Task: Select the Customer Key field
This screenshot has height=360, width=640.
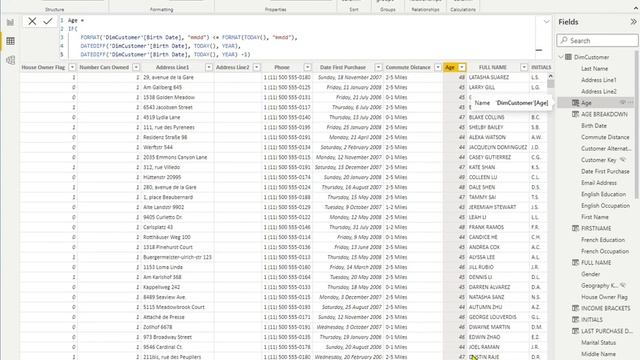Action: 598,160
